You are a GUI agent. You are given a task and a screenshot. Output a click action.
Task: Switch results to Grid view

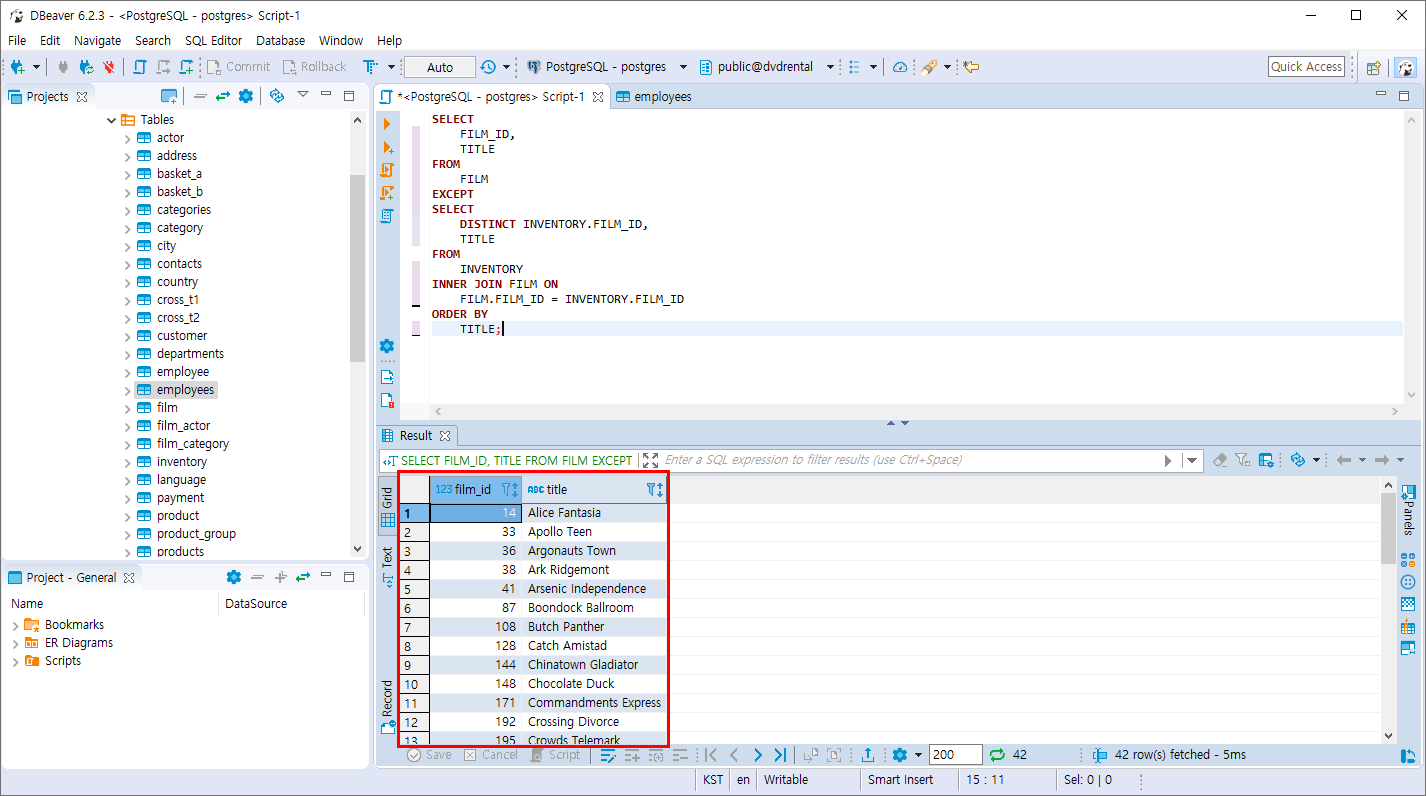[388, 508]
